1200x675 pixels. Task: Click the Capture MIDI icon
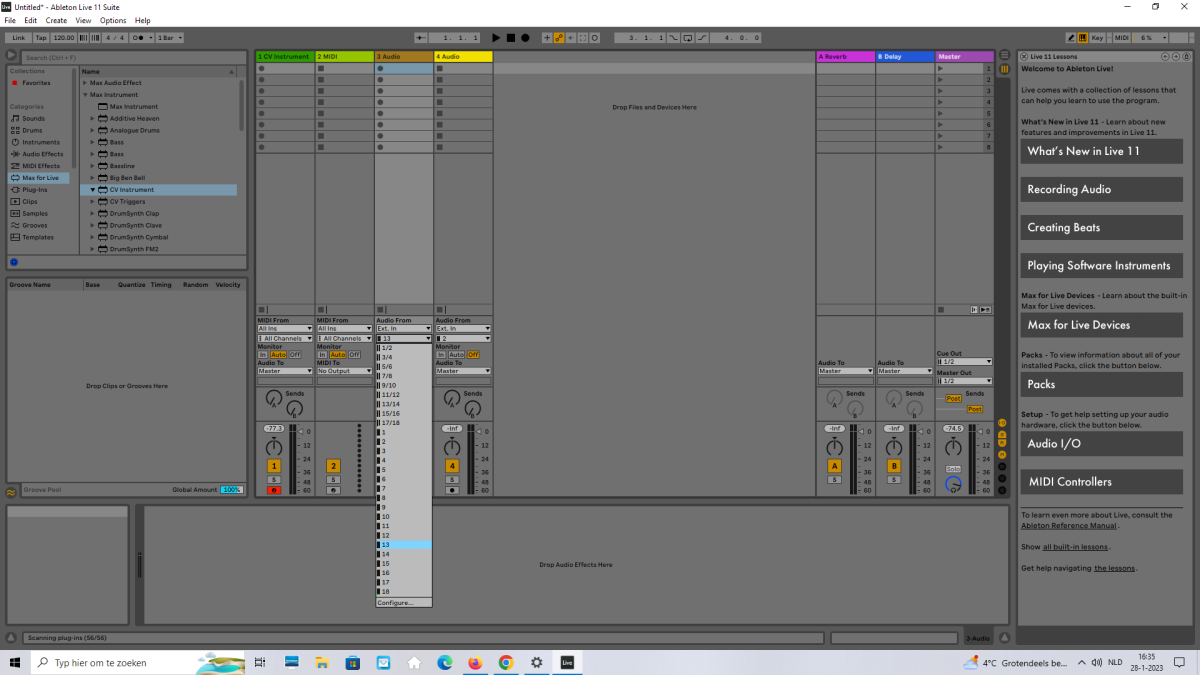(583, 37)
